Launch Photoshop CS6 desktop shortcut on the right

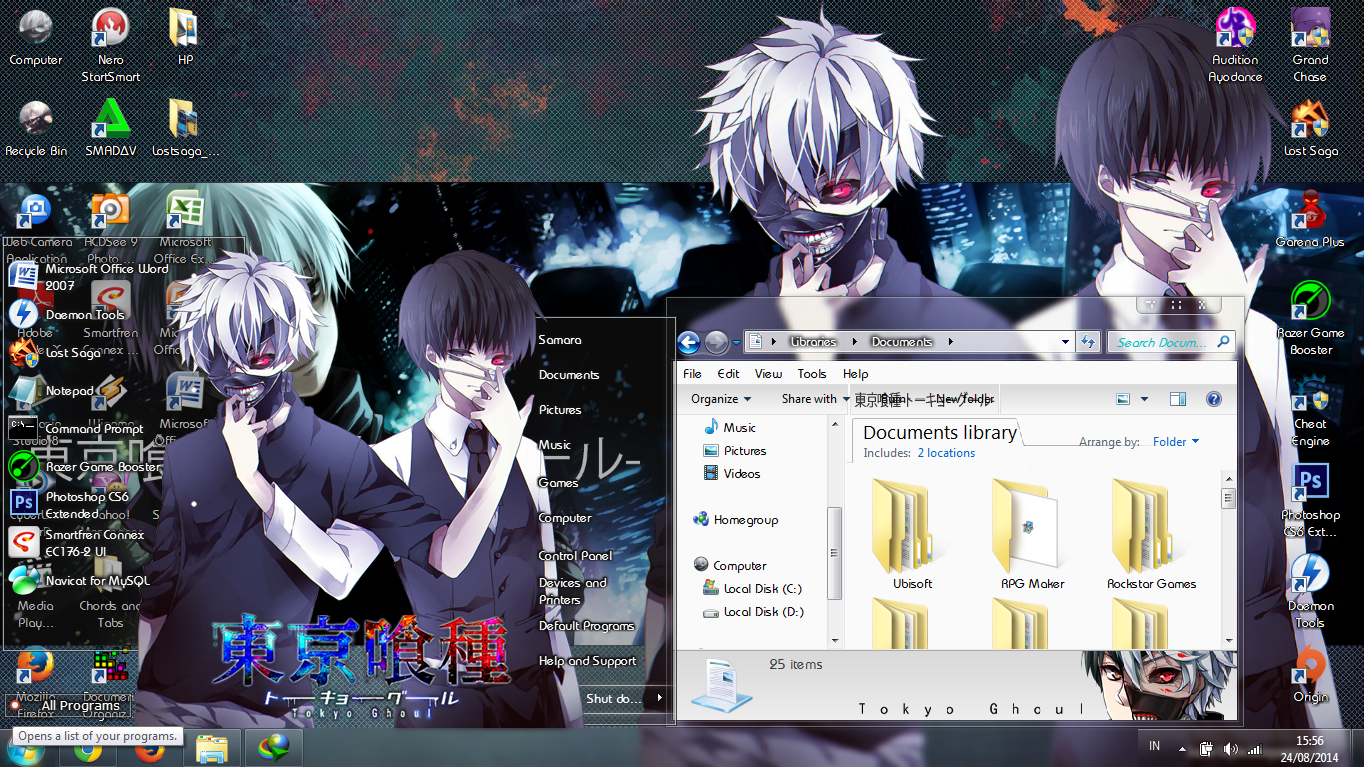point(1310,500)
